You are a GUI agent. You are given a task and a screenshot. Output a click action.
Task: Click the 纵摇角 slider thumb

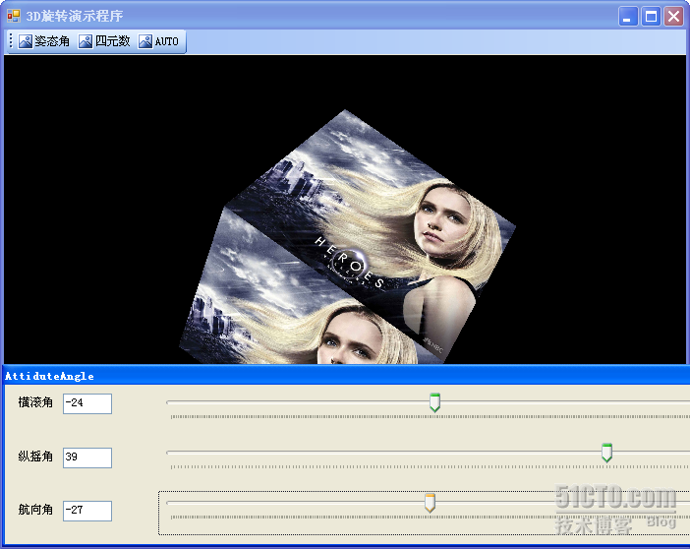tap(607, 453)
